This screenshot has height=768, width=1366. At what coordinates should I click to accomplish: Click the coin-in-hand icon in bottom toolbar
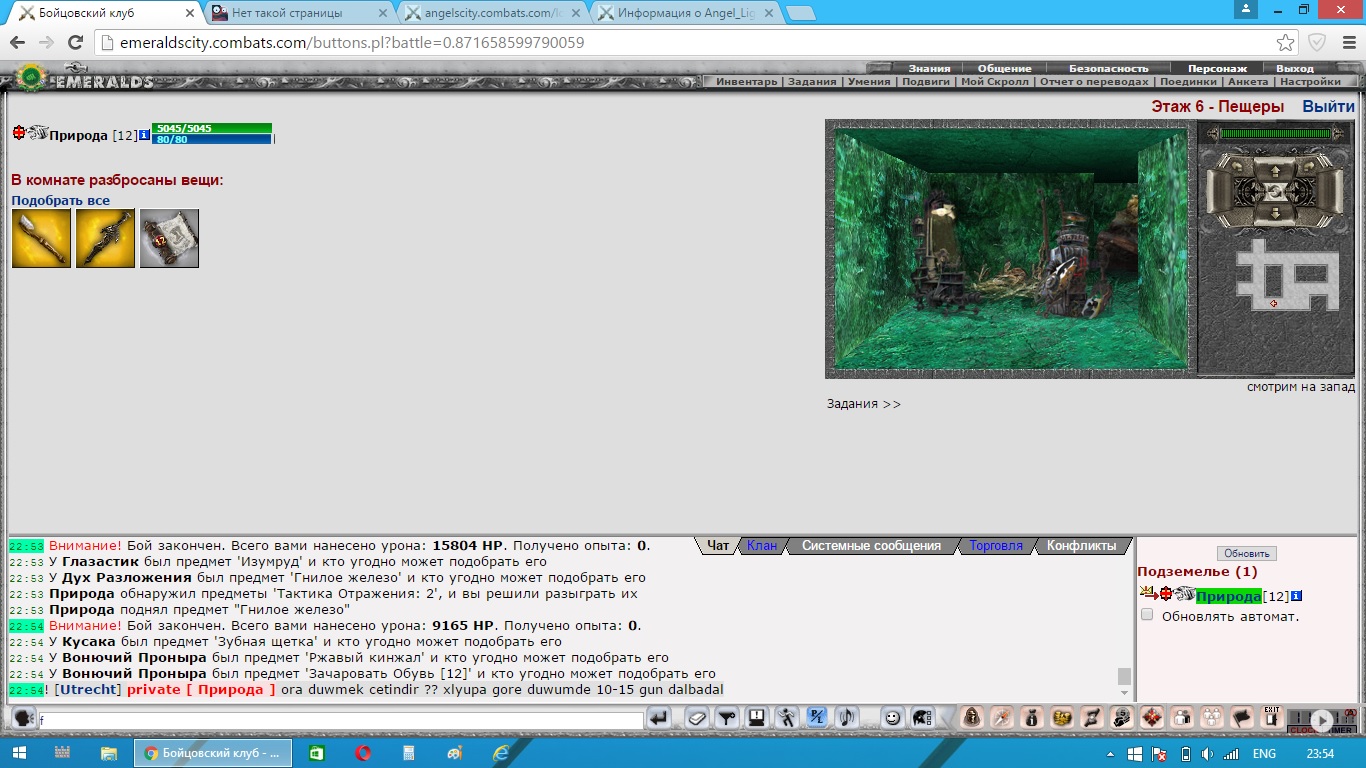coord(1122,717)
